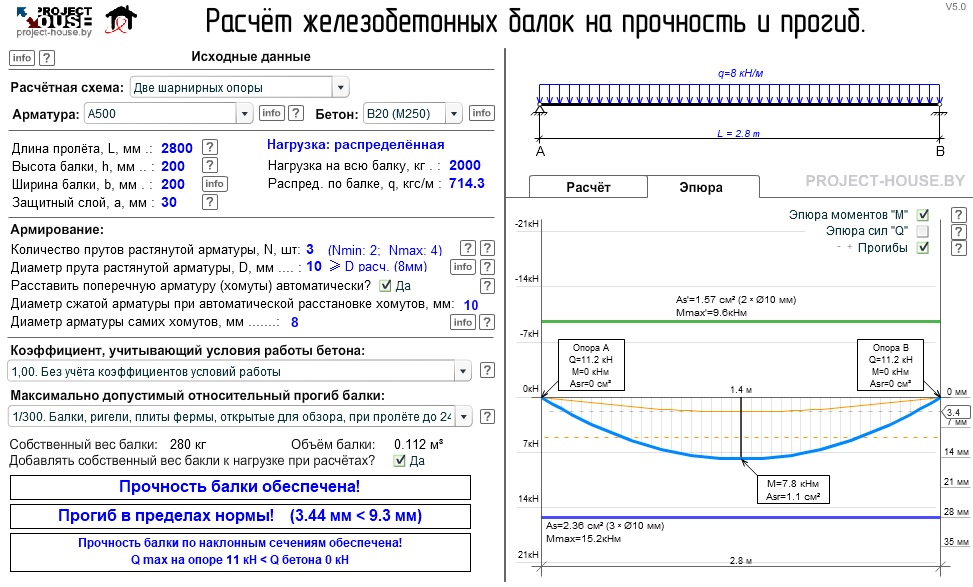Click the D расч. (8мм) hint

(378, 267)
